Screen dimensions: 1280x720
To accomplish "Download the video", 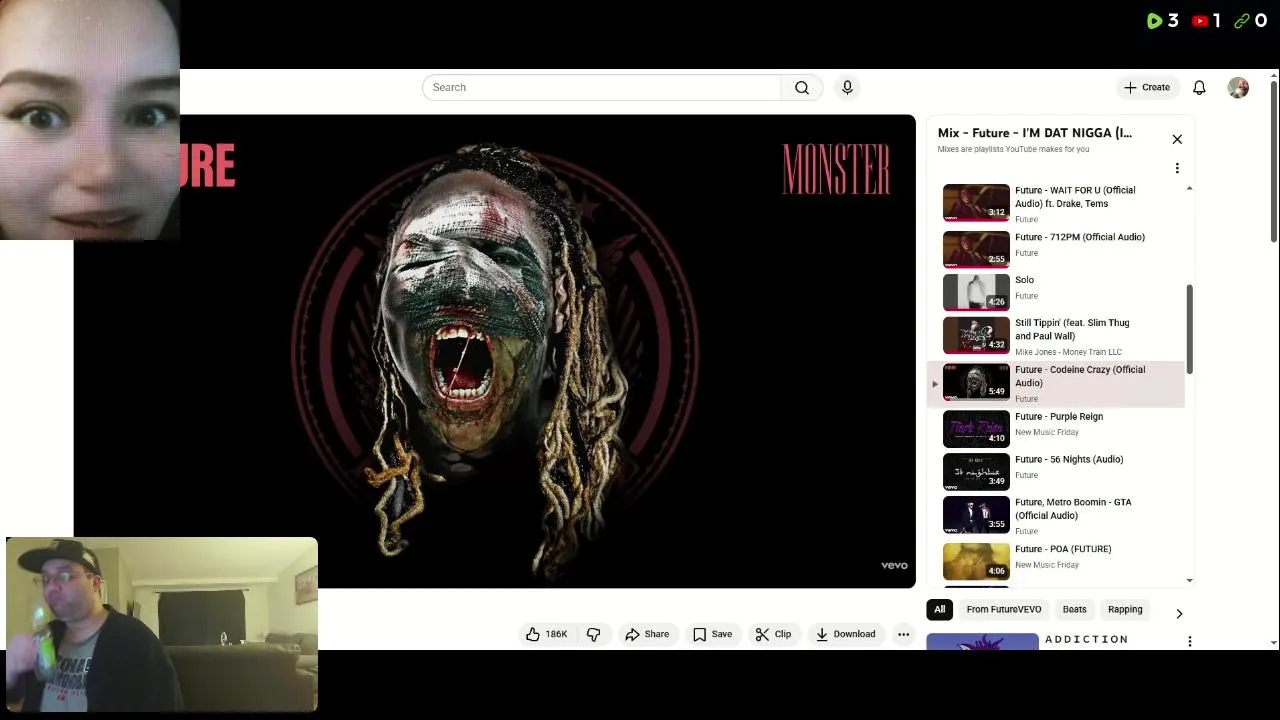I will pos(845,634).
